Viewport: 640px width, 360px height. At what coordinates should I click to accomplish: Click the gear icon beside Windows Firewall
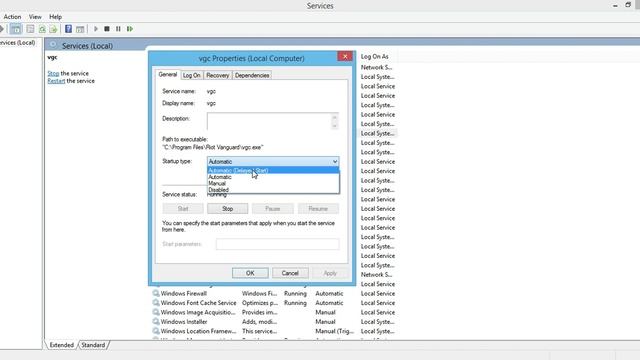coord(156,293)
